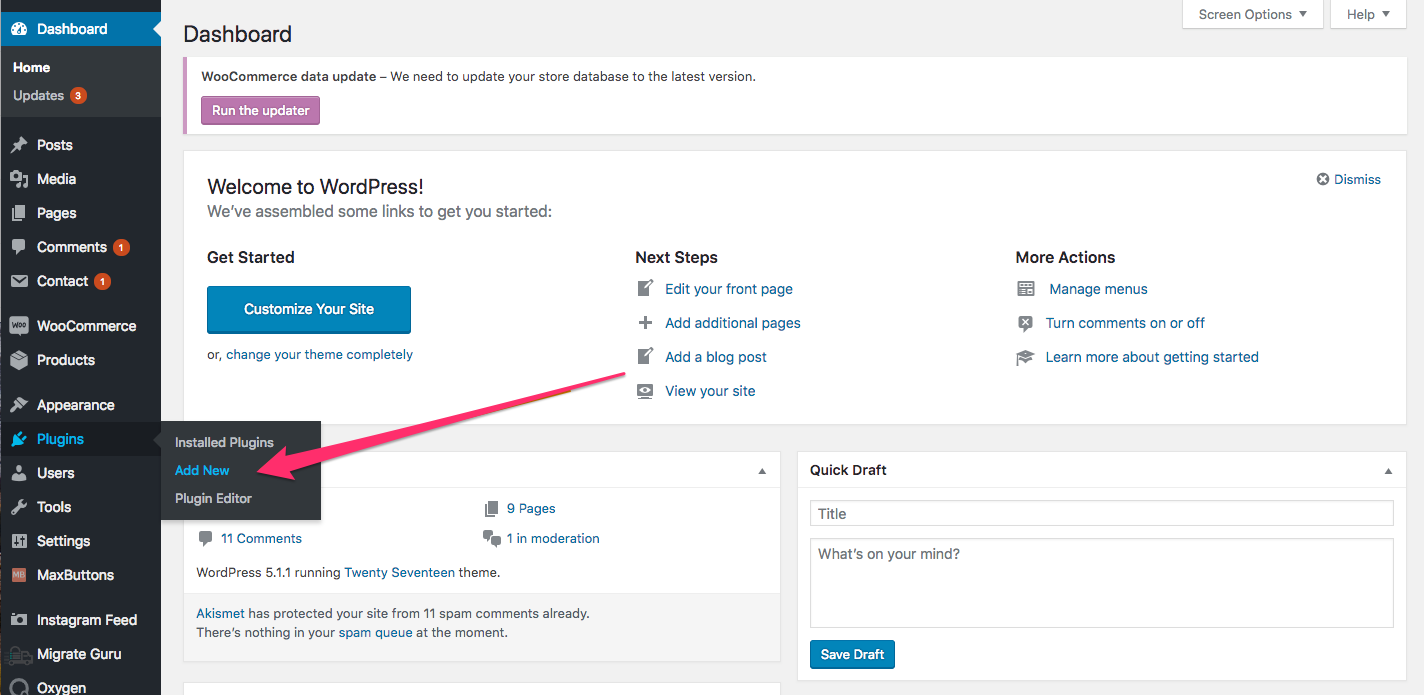This screenshot has height=695, width=1424.
Task: Click the Contact badge showing 1
Action: (102, 282)
